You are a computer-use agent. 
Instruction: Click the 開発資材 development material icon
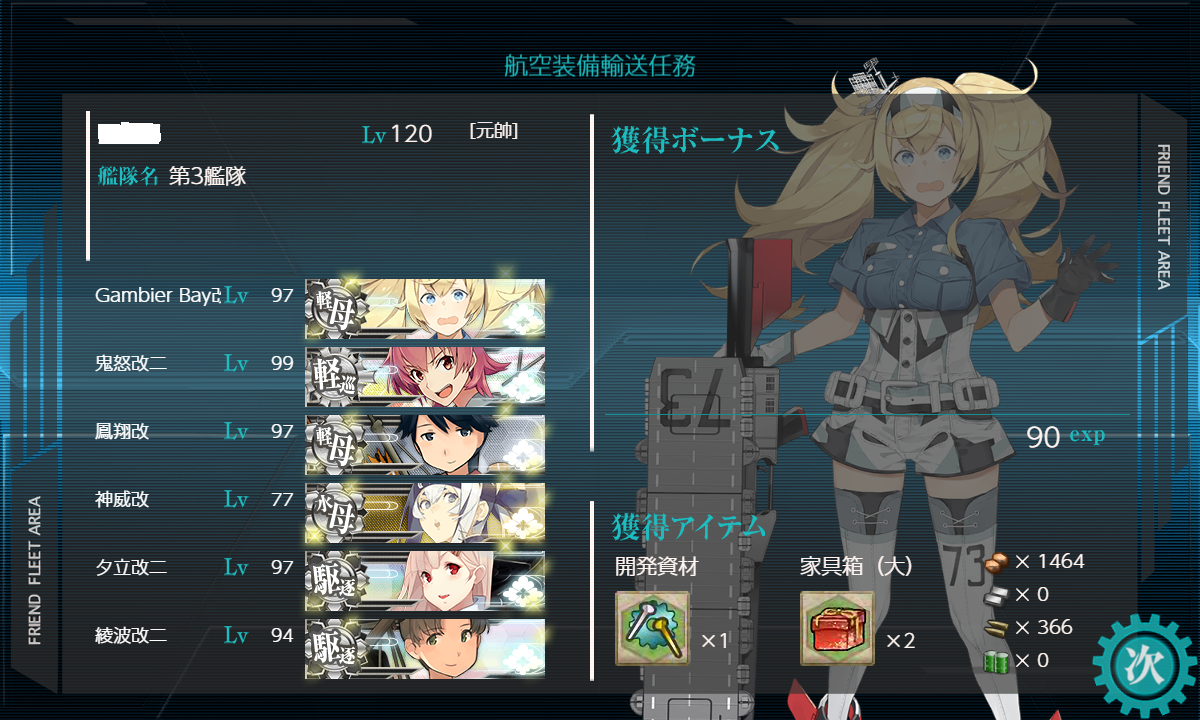pyautogui.click(x=652, y=628)
